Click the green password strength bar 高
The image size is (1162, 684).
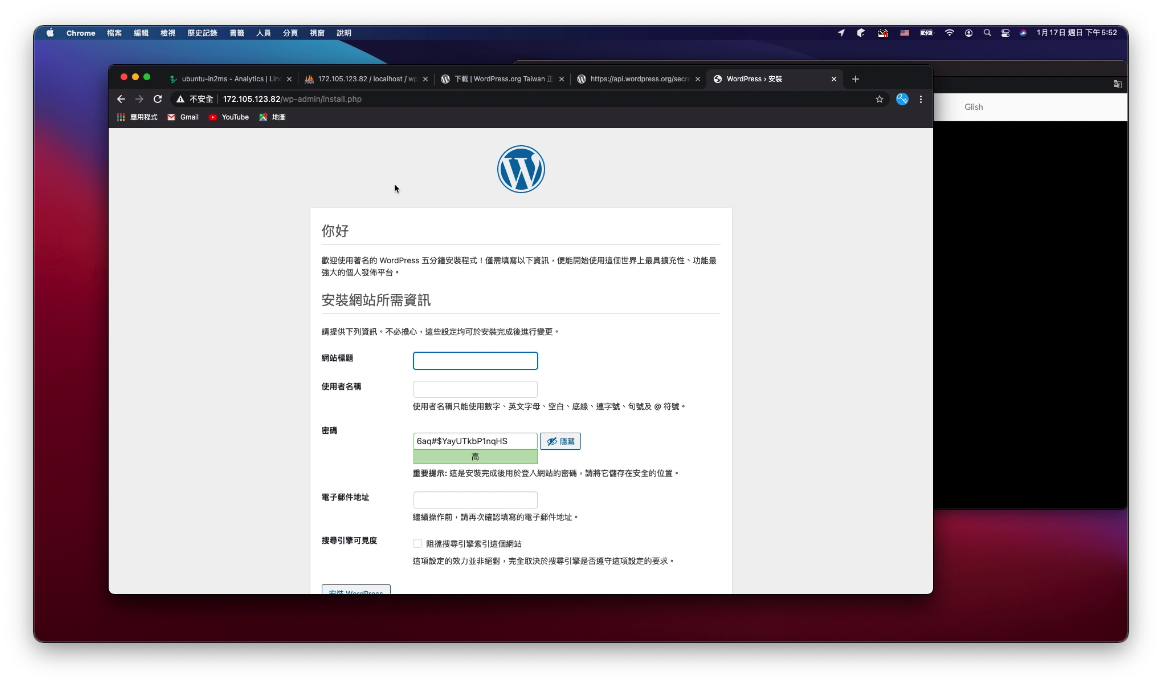pos(475,456)
